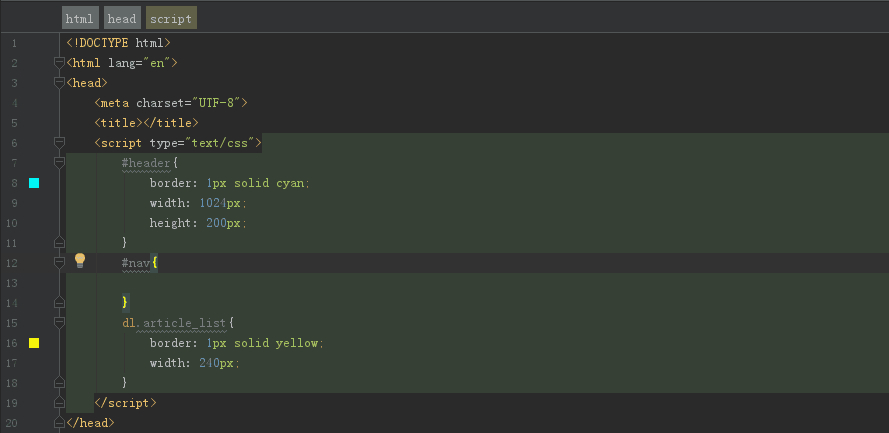Image resolution: width=889 pixels, height=433 pixels.
Task: Click the cyan color preview in gutter
Action: (34, 183)
